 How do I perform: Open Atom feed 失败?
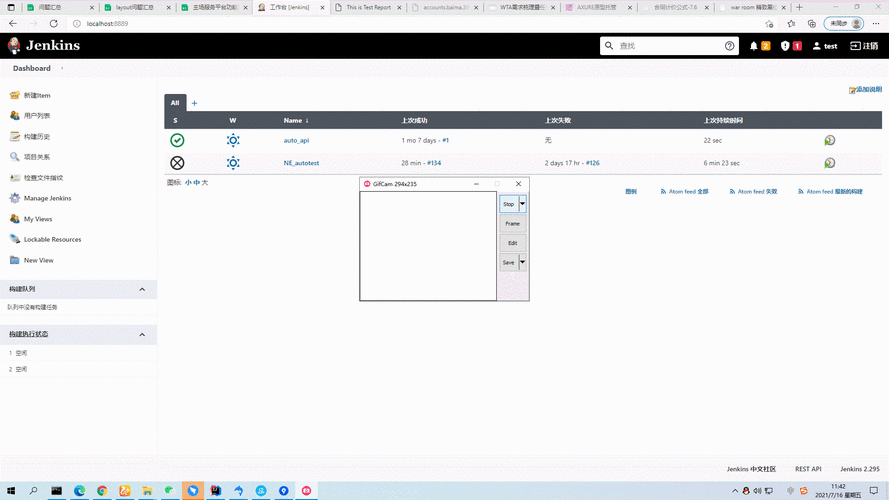tap(753, 192)
